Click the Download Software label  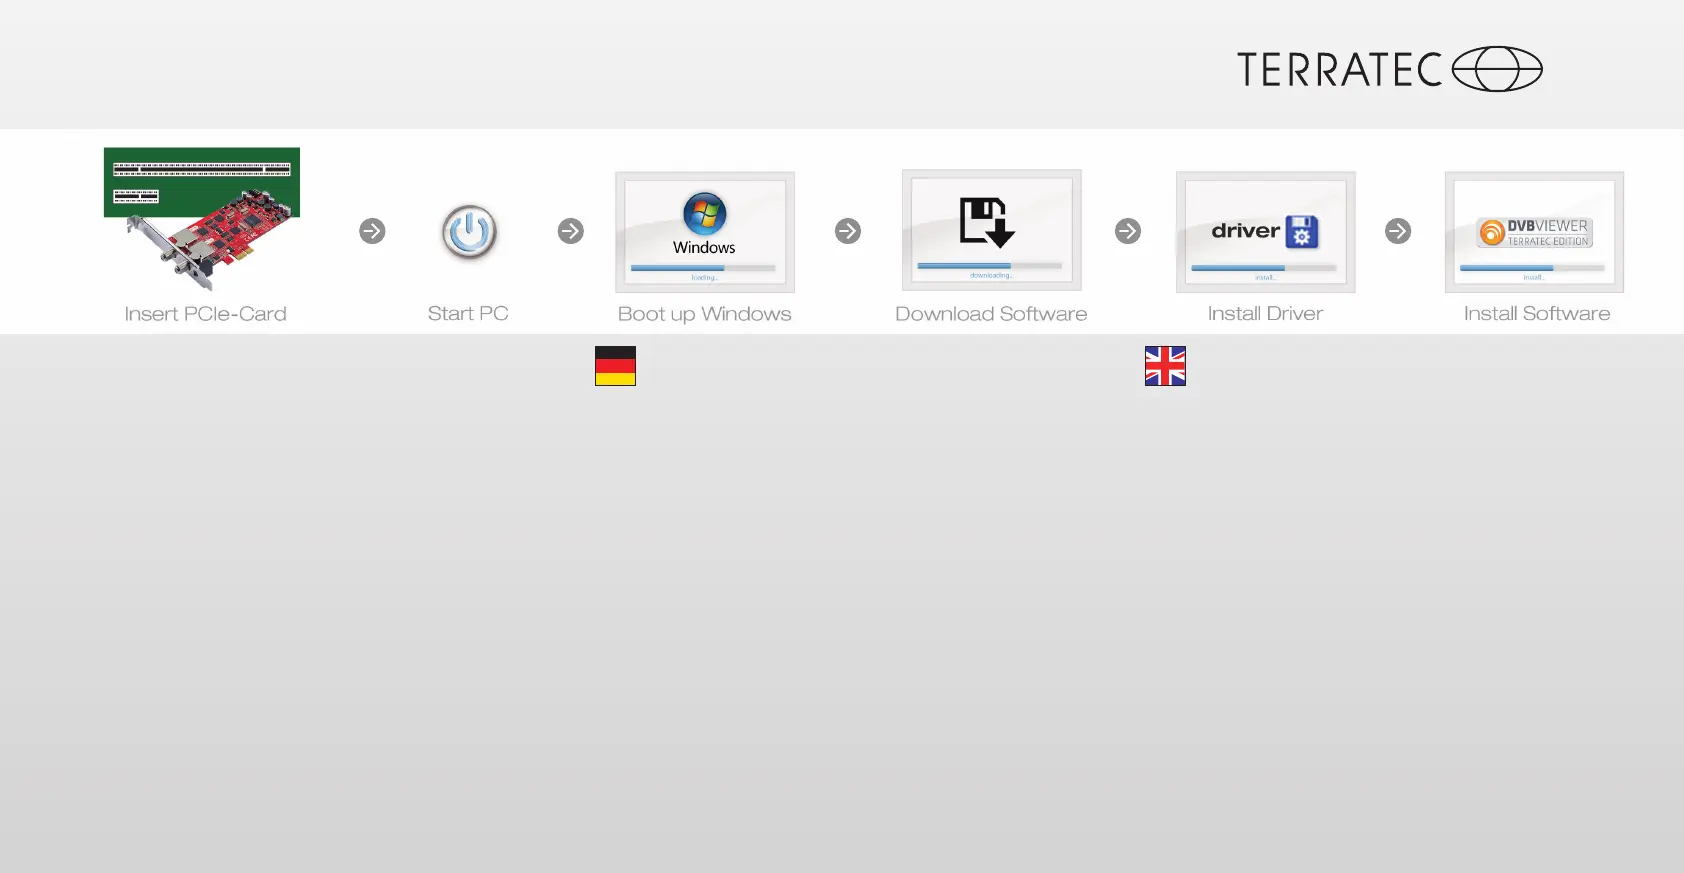[x=991, y=314]
